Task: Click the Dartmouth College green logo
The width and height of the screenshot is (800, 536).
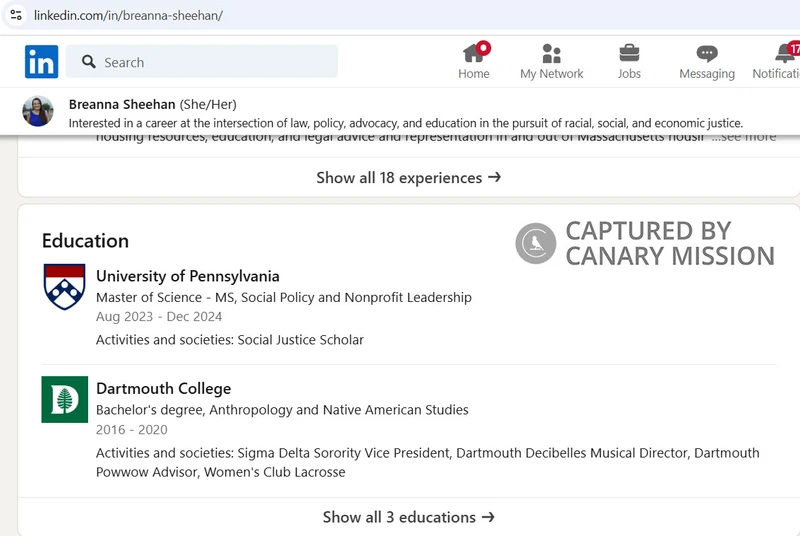Action: click(64, 399)
